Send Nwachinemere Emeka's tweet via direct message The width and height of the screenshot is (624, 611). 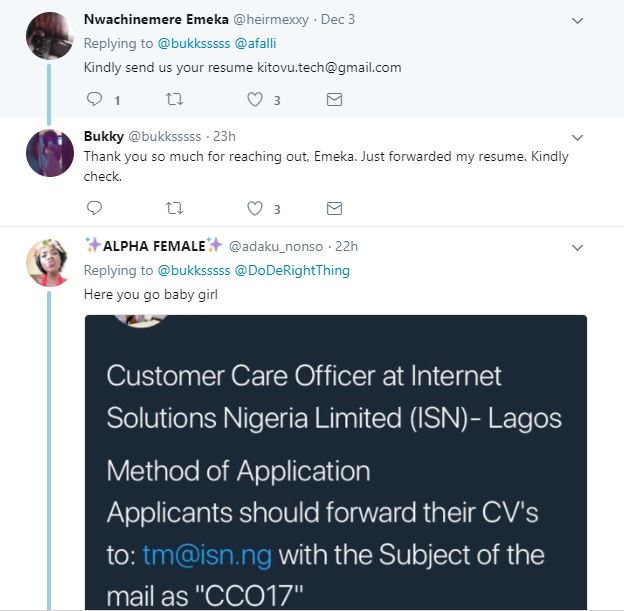pyautogui.click(x=335, y=99)
